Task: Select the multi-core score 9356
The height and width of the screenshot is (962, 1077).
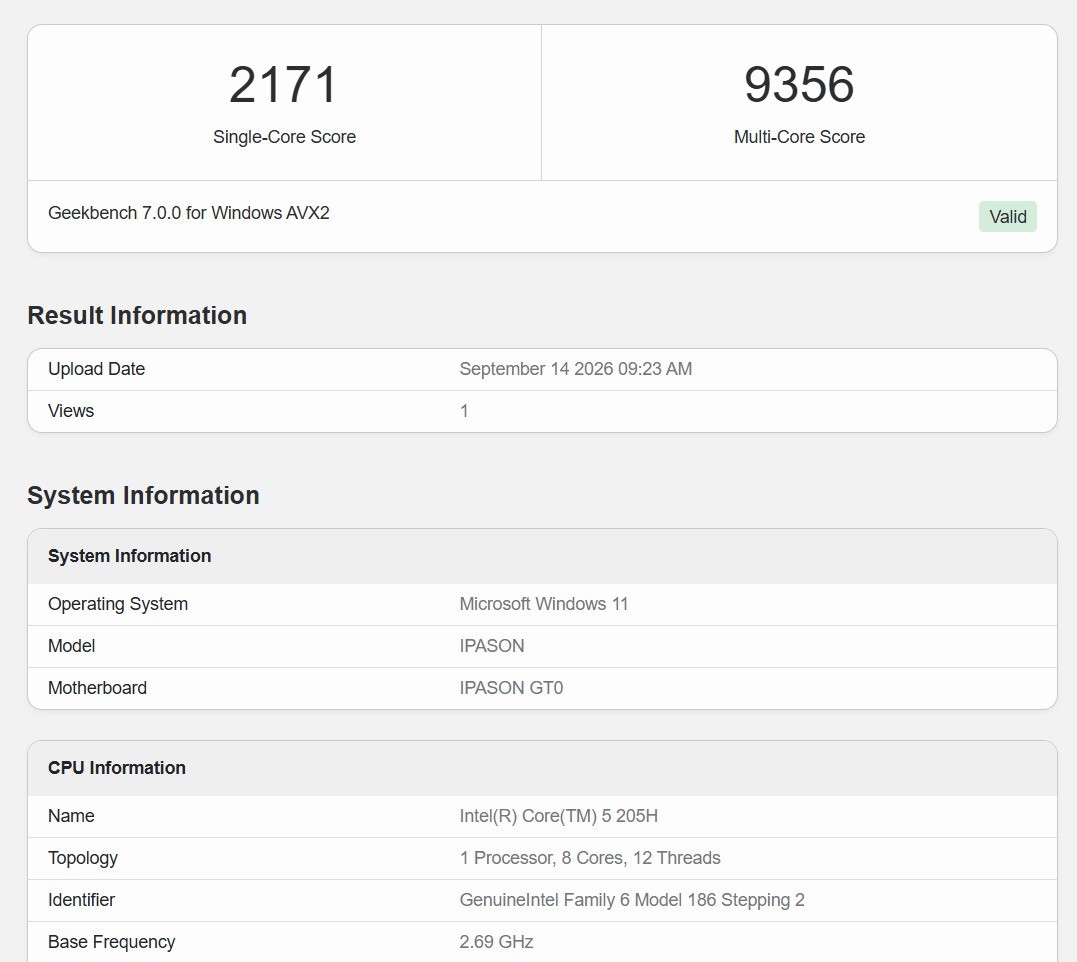Action: pyautogui.click(x=799, y=85)
